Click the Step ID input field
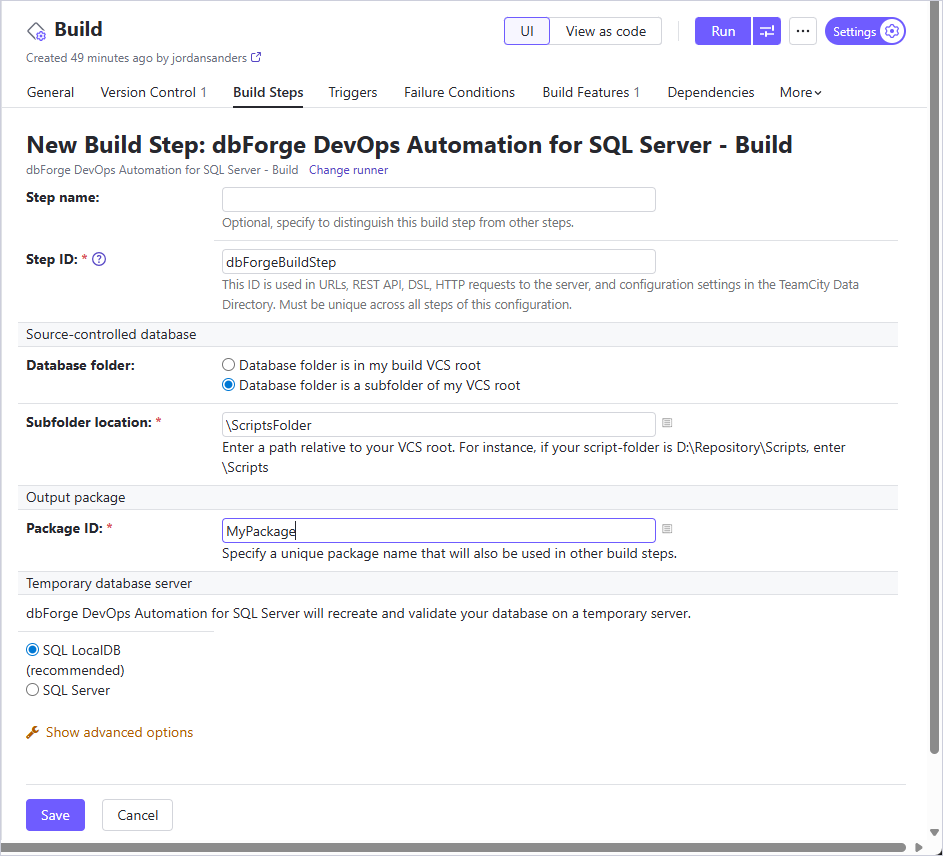This screenshot has height=856, width=943. pos(438,262)
